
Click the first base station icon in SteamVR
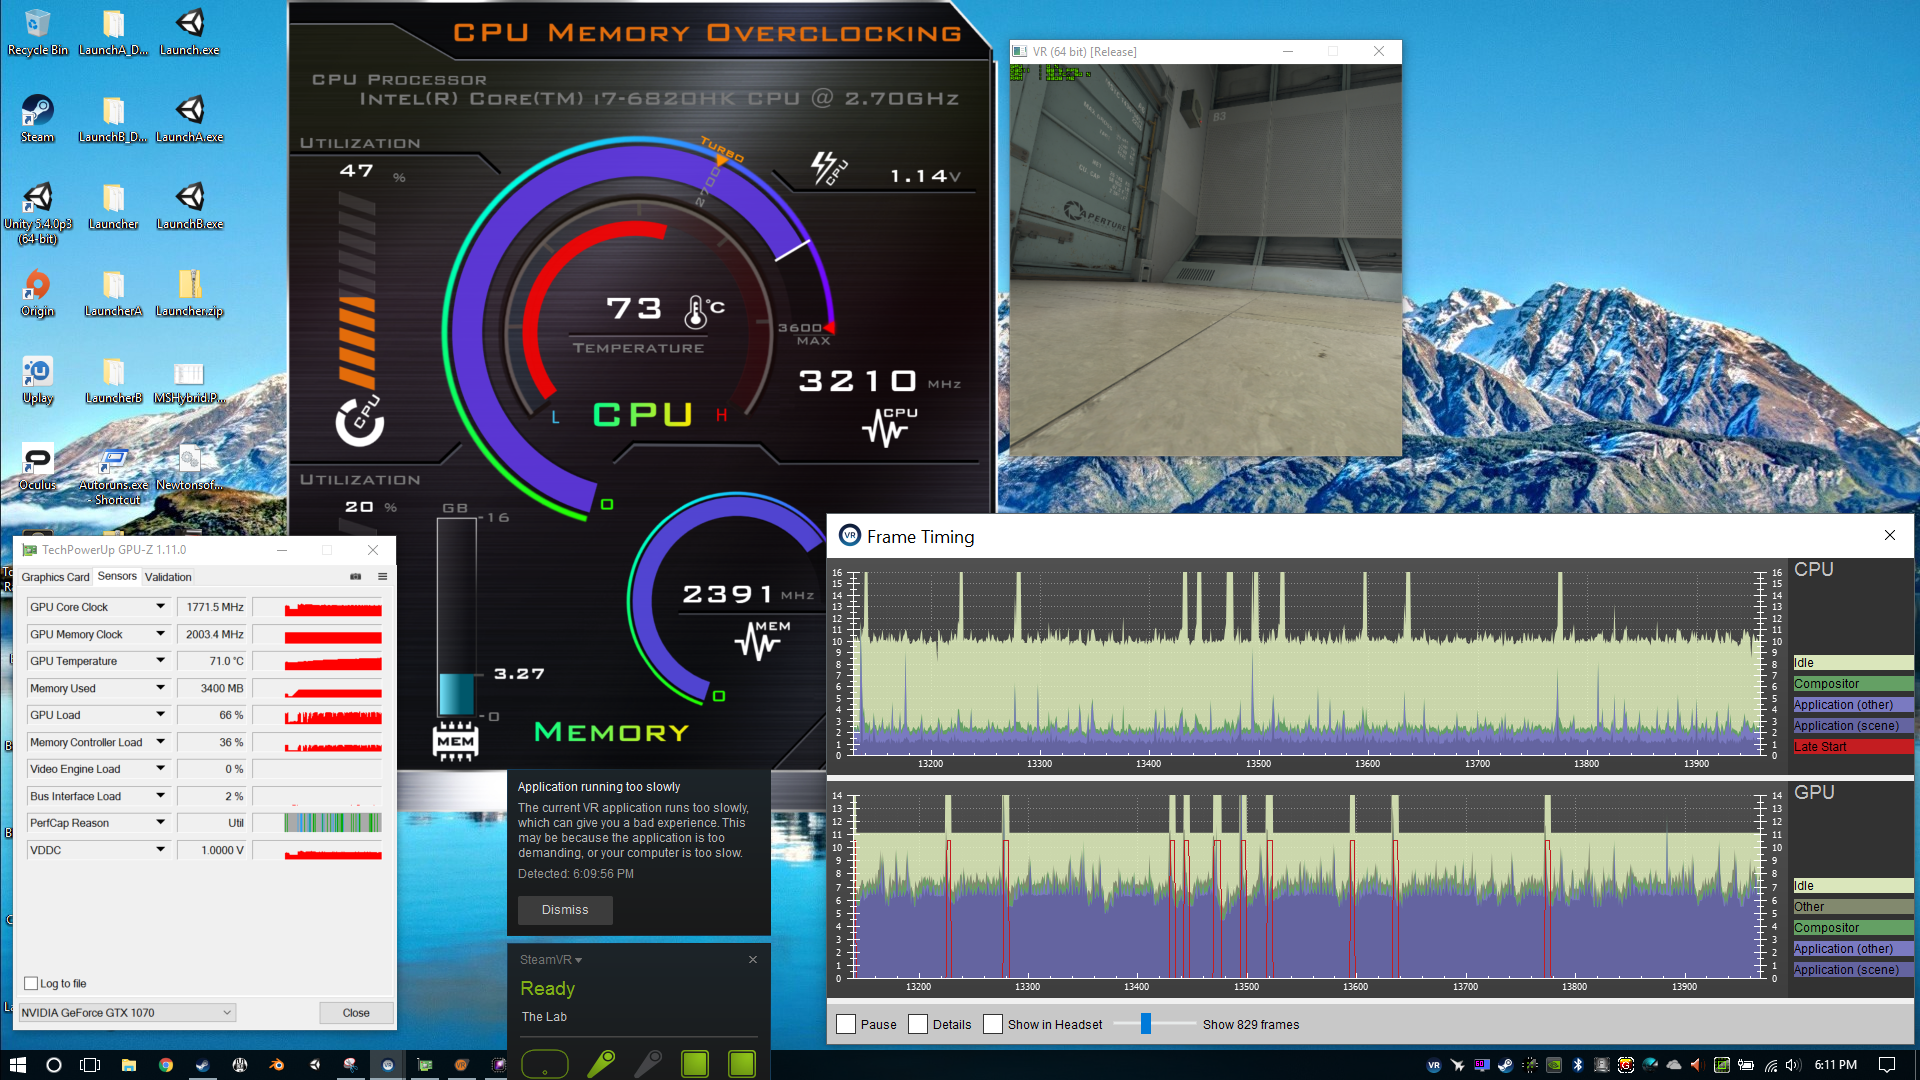(x=695, y=1064)
